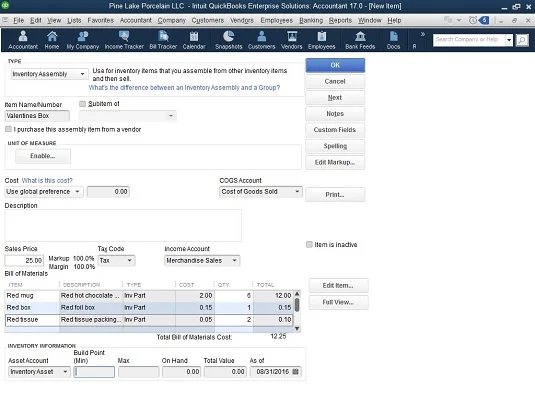Screen dimensions: 535x401
Task: Open the Snapshots icon
Action: [229, 40]
